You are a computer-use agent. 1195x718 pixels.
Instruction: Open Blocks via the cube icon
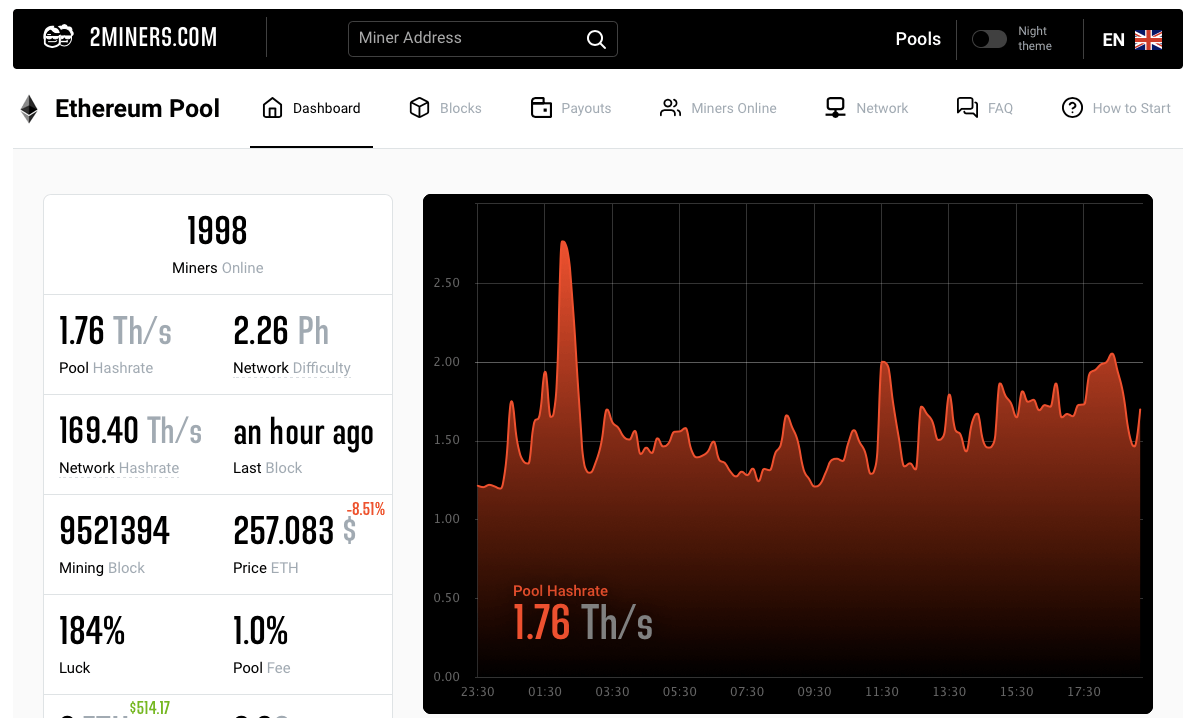click(420, 108)
